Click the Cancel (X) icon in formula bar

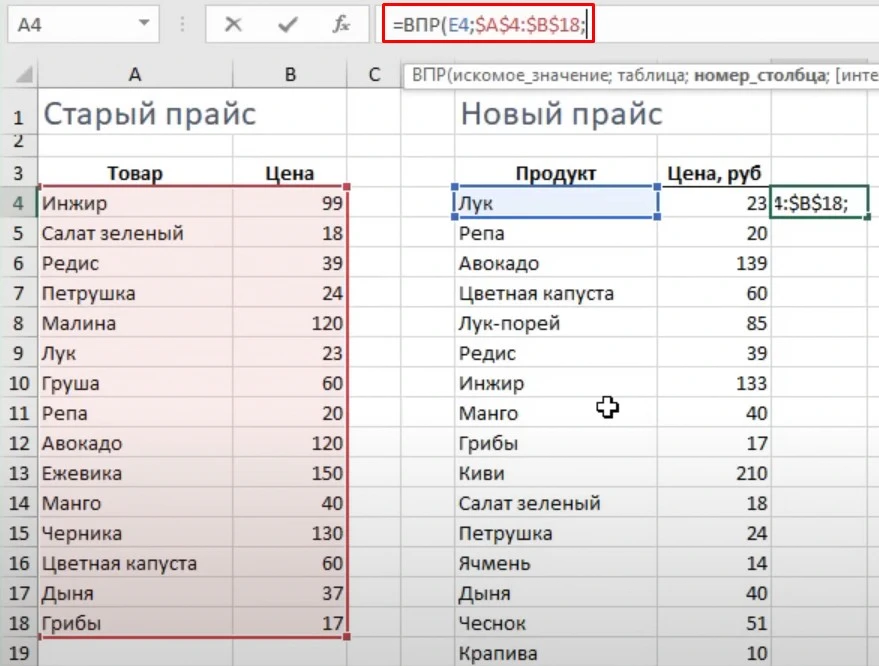pyautogui.click(x=234, y=24)
